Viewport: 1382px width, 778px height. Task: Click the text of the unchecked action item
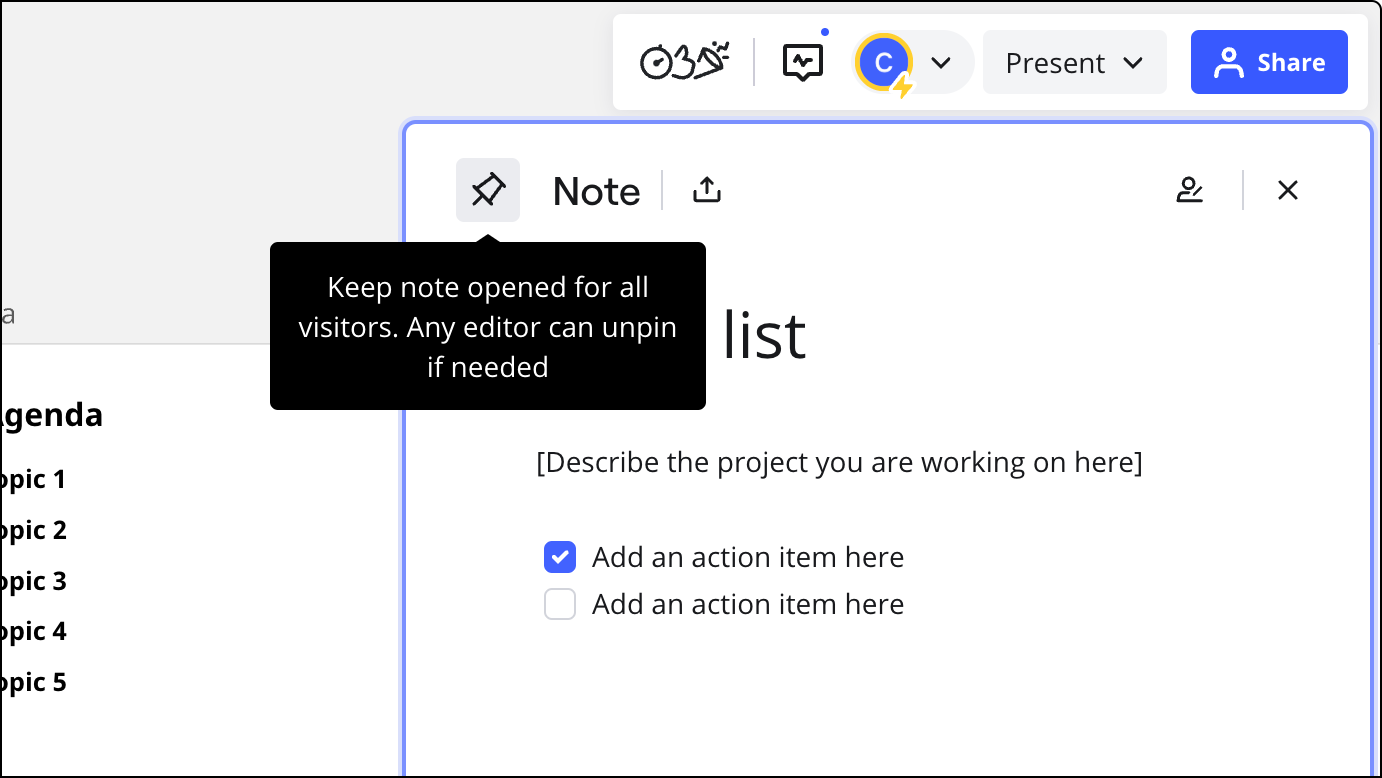point(747,604)
